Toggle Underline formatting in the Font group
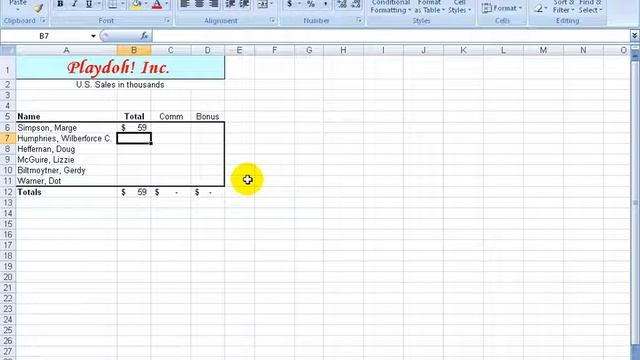Screen dimensions: 640x360 point(89,4)
